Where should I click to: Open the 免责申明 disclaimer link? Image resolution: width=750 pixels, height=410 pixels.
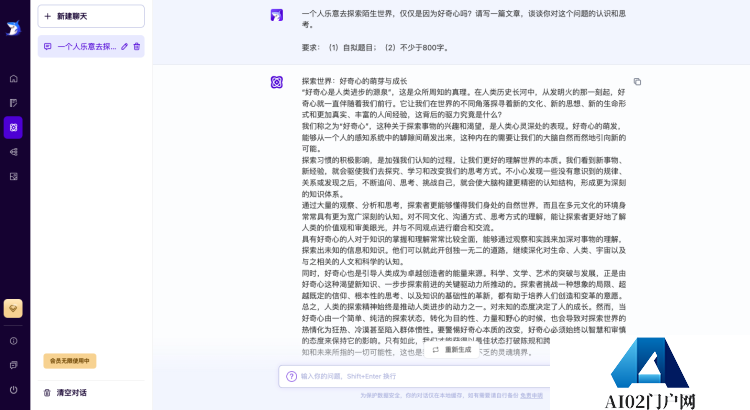coord(531,396)
